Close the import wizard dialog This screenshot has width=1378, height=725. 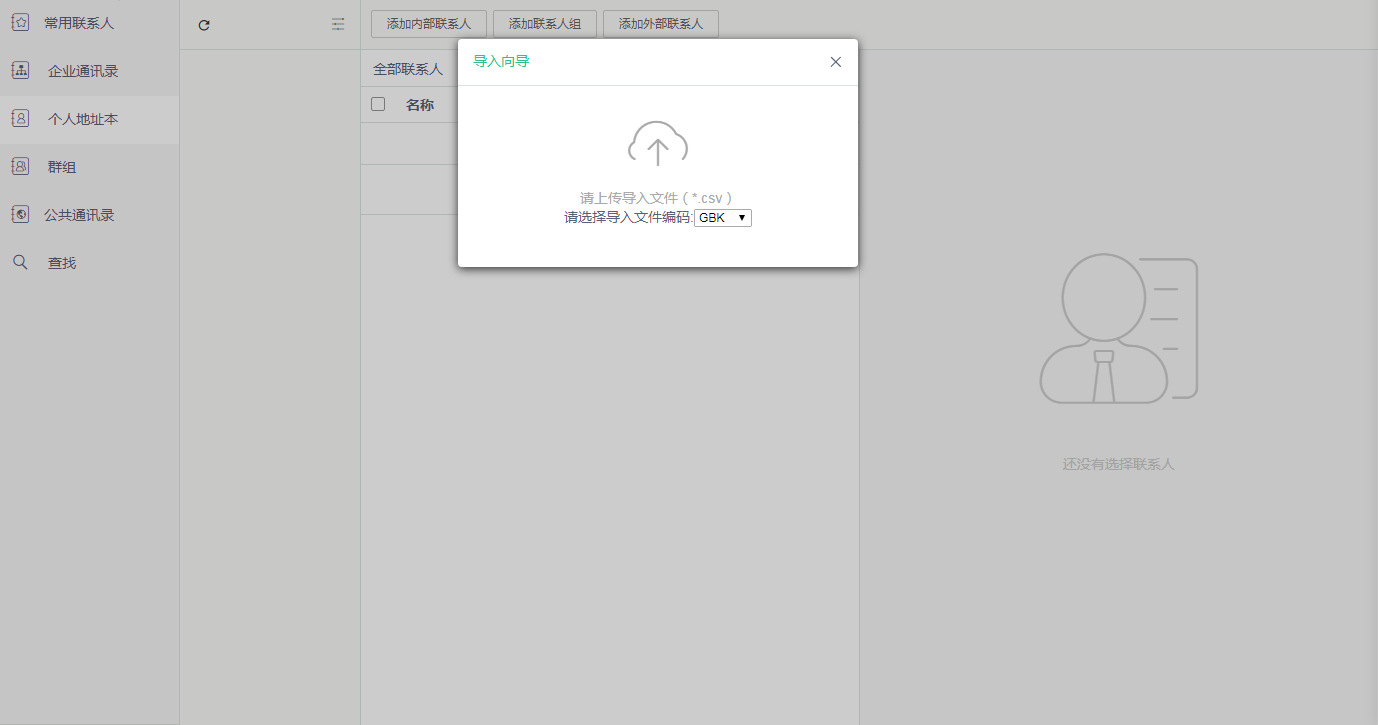[x=836, y=62]
